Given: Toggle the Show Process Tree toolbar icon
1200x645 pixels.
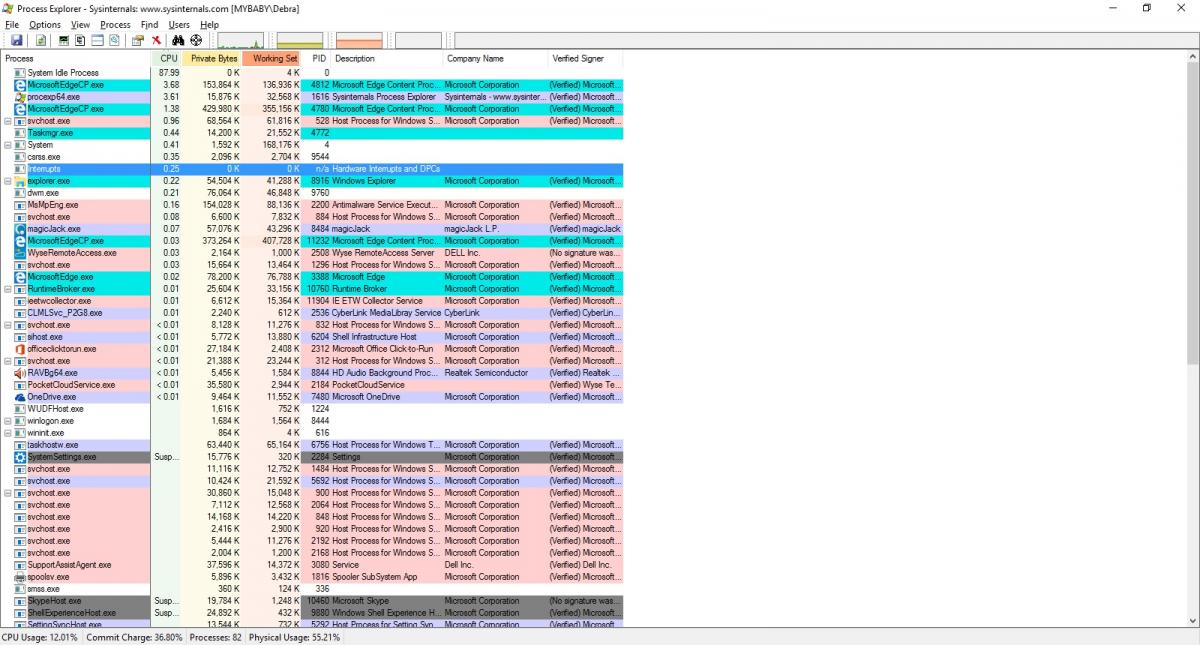Looking at the screenshot, I should pyautogui.click(x=80, y=40).
